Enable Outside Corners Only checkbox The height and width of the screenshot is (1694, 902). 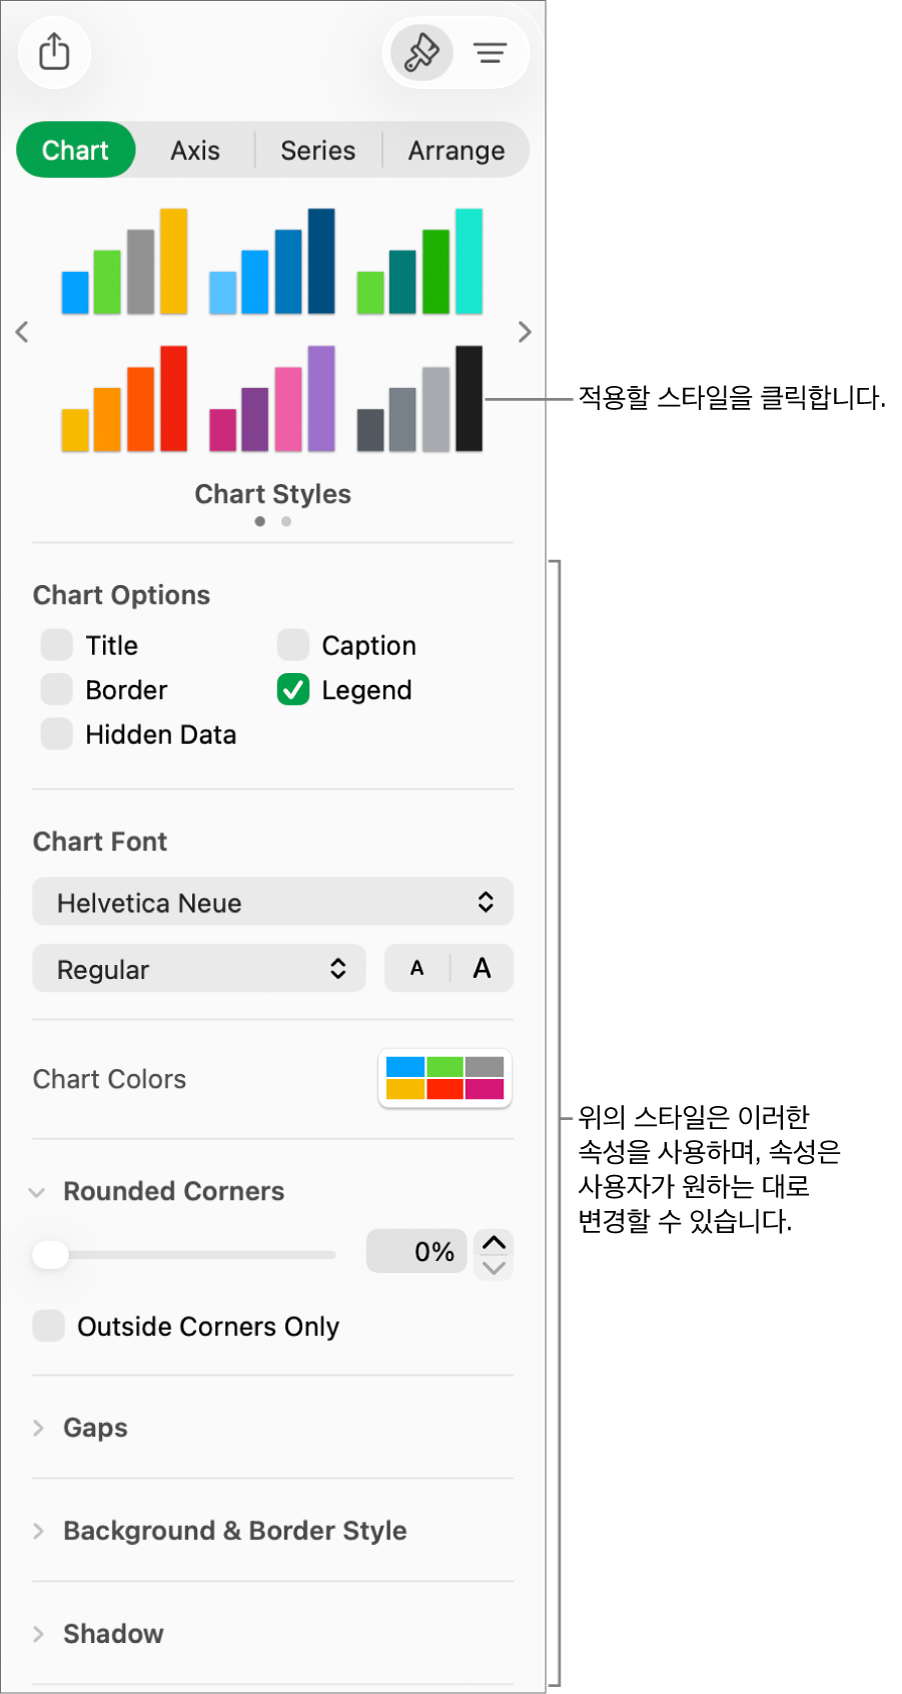[x=49, y=1326]
